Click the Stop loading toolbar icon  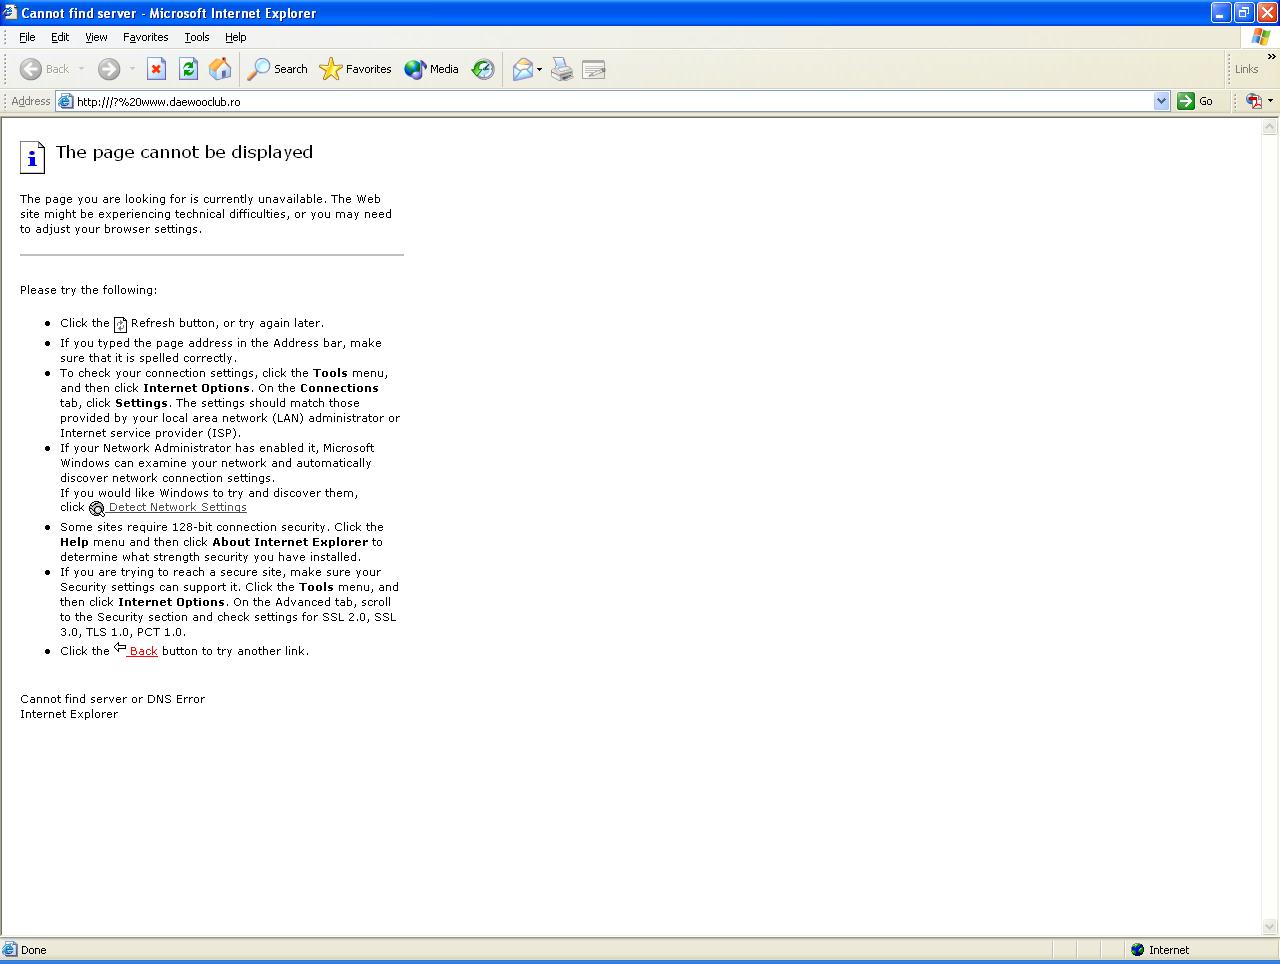pyautogui.click(x=156, y=69)
